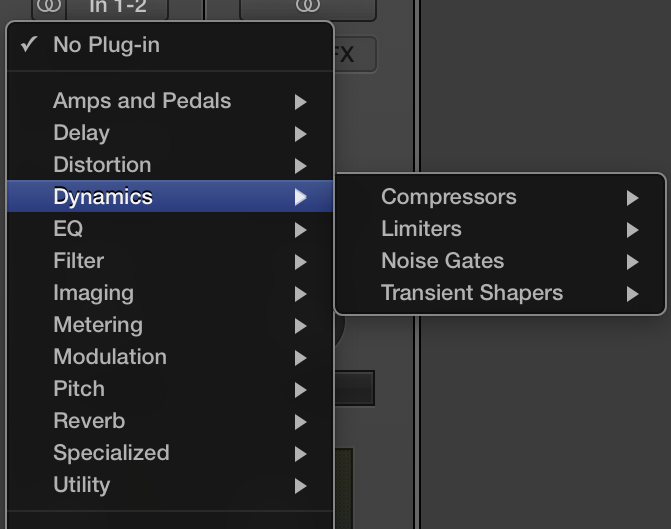
Task: Expand the Noise Gates arrow
Action: tap(632, 262)
